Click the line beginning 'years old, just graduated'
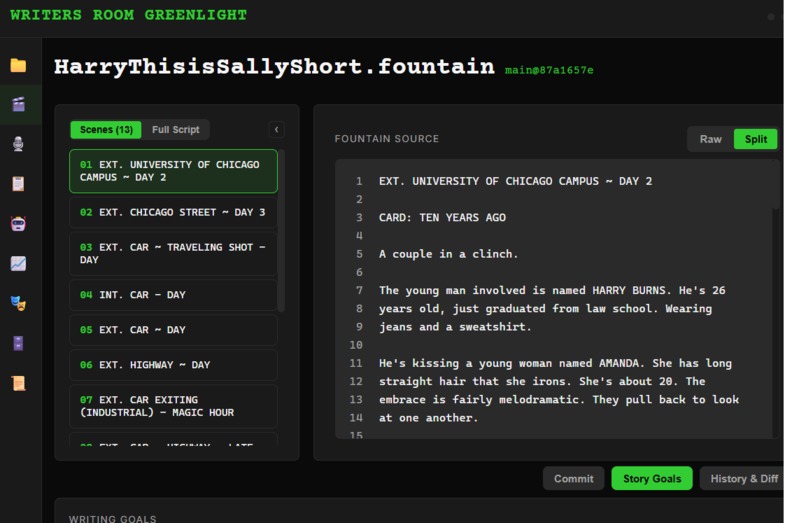Screen dimensions: 806x523 click(x=545, y=309)
